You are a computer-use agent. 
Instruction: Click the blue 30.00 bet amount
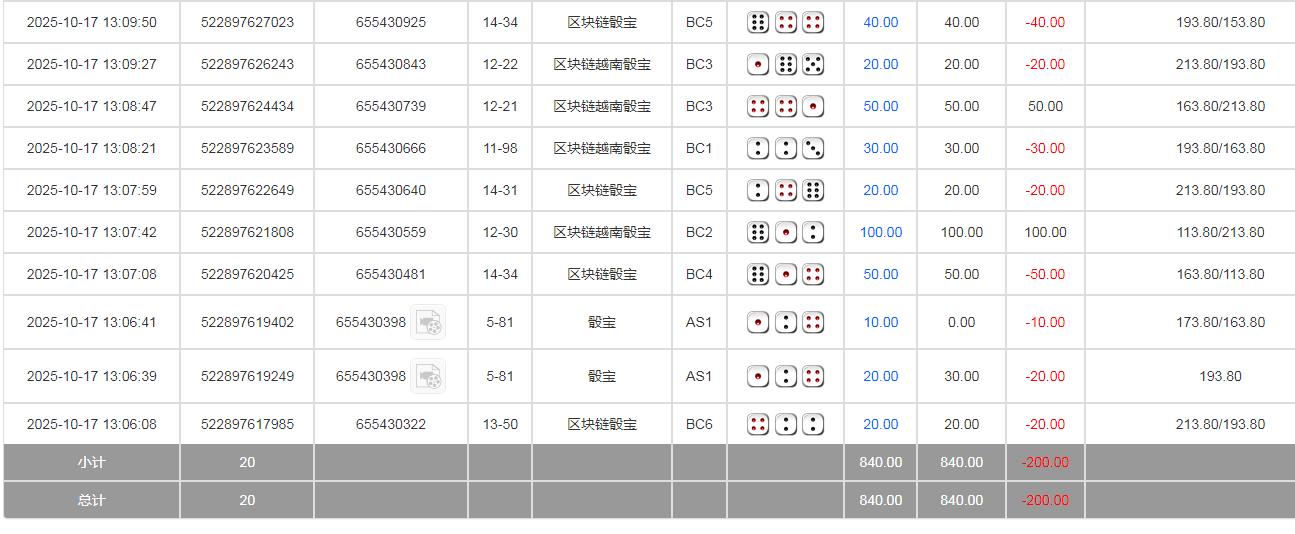coord(880,148)
